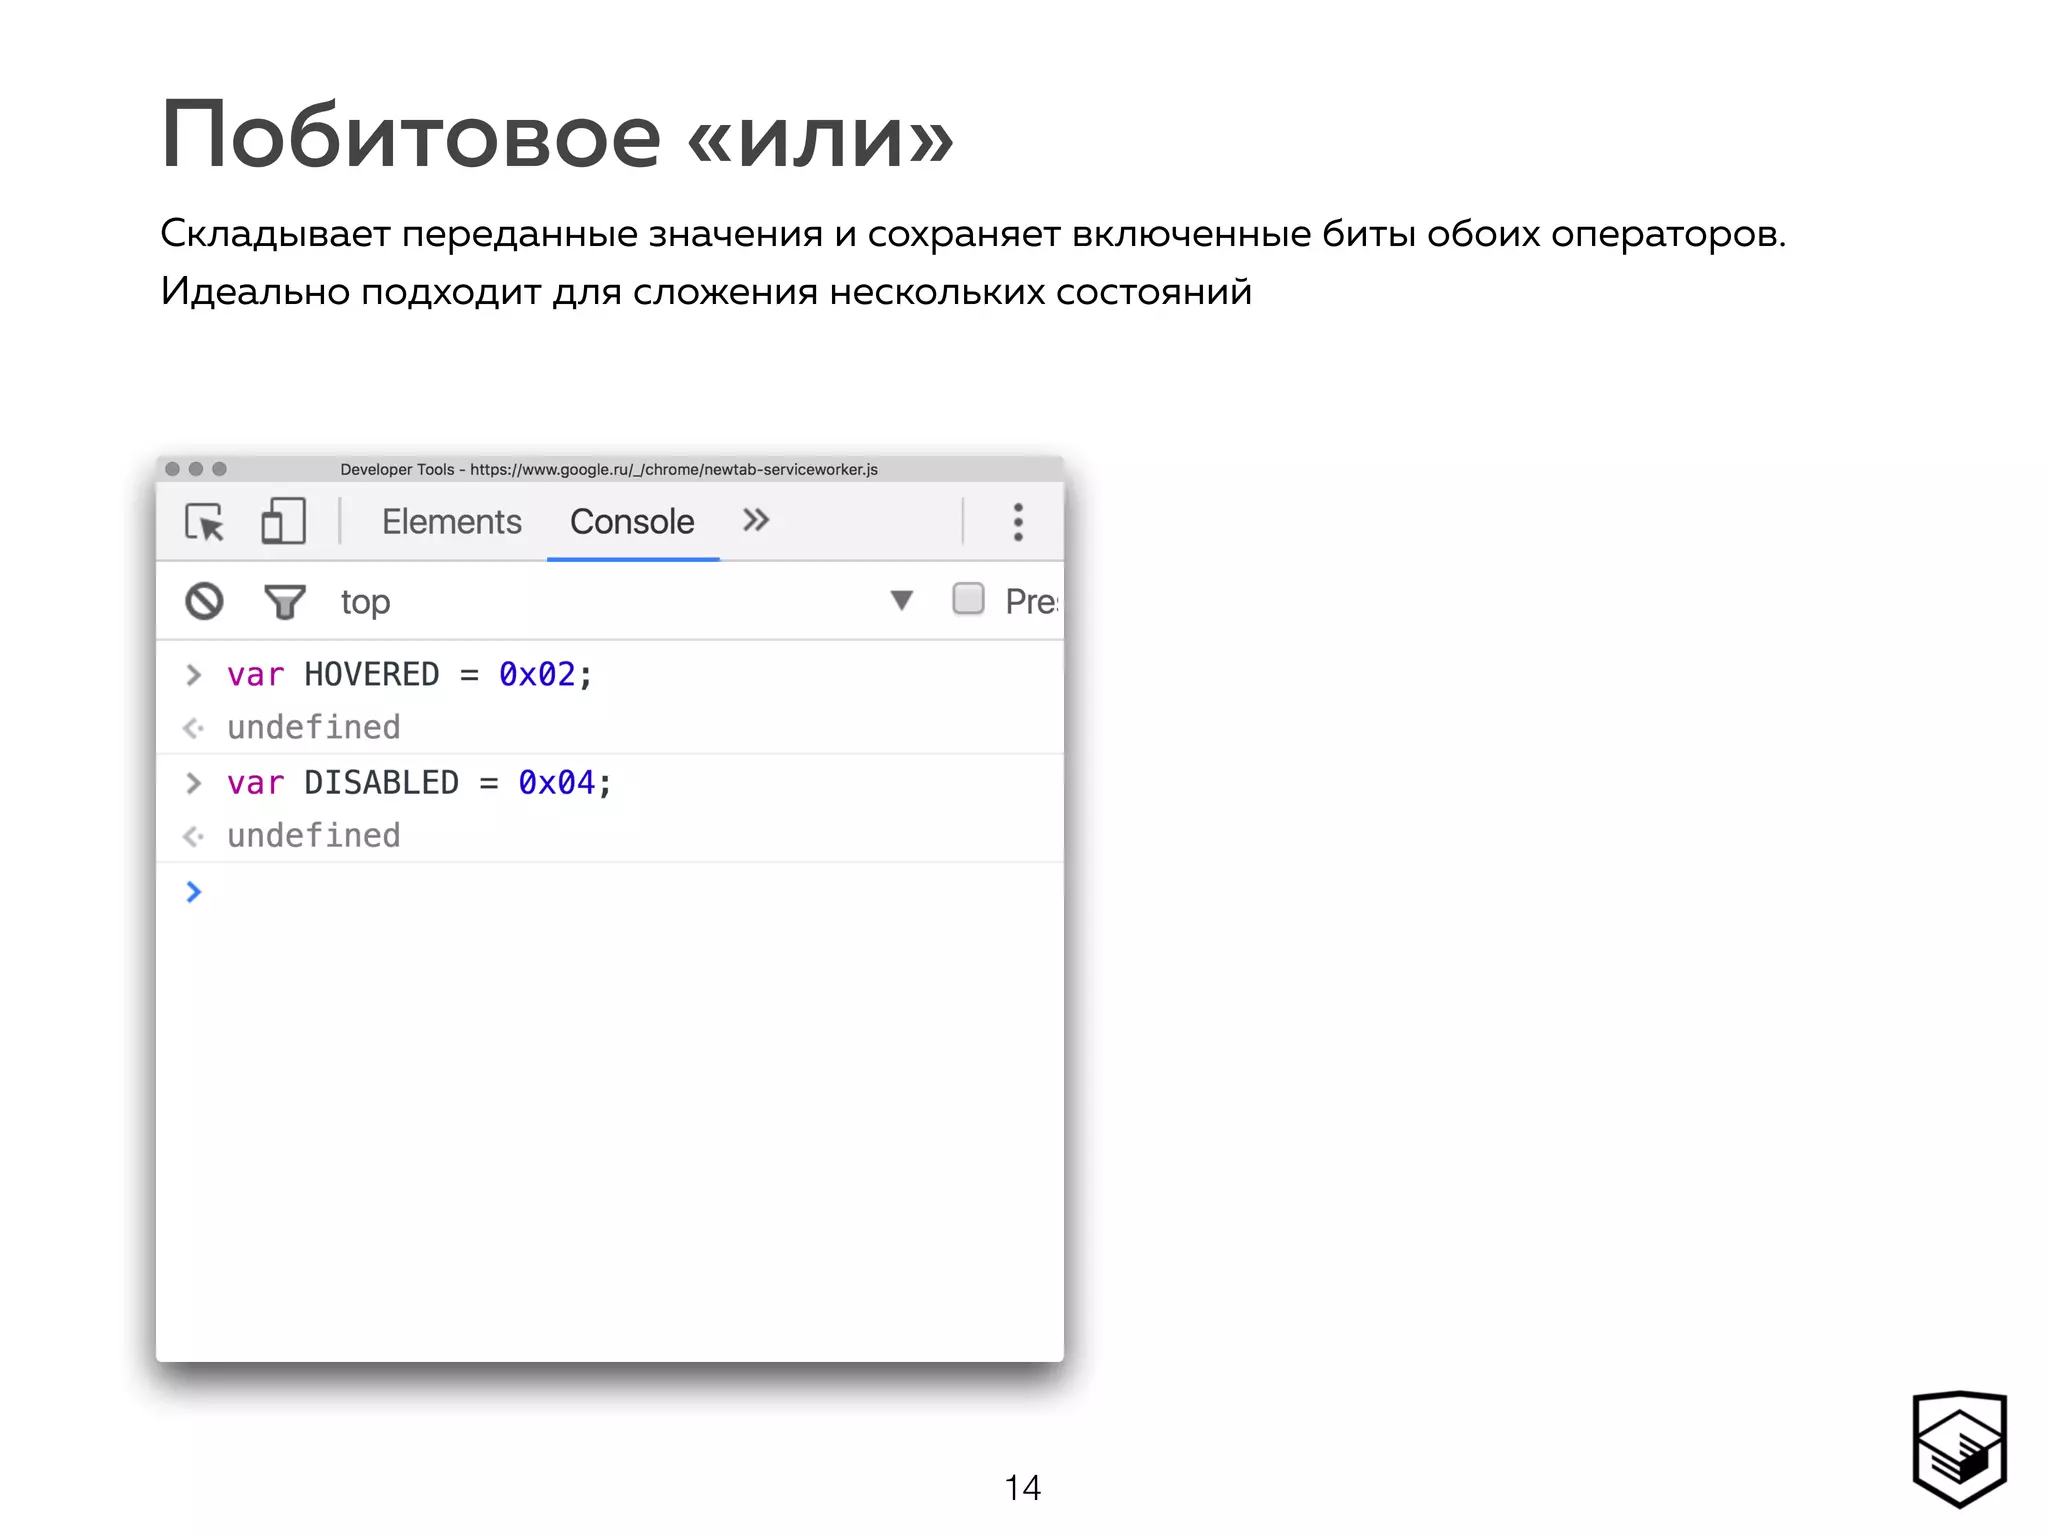Image resolution: width=2048 pixels, height=1536 pixels.
Task: Click the first 'undefined' result
Action: [313, 728]
